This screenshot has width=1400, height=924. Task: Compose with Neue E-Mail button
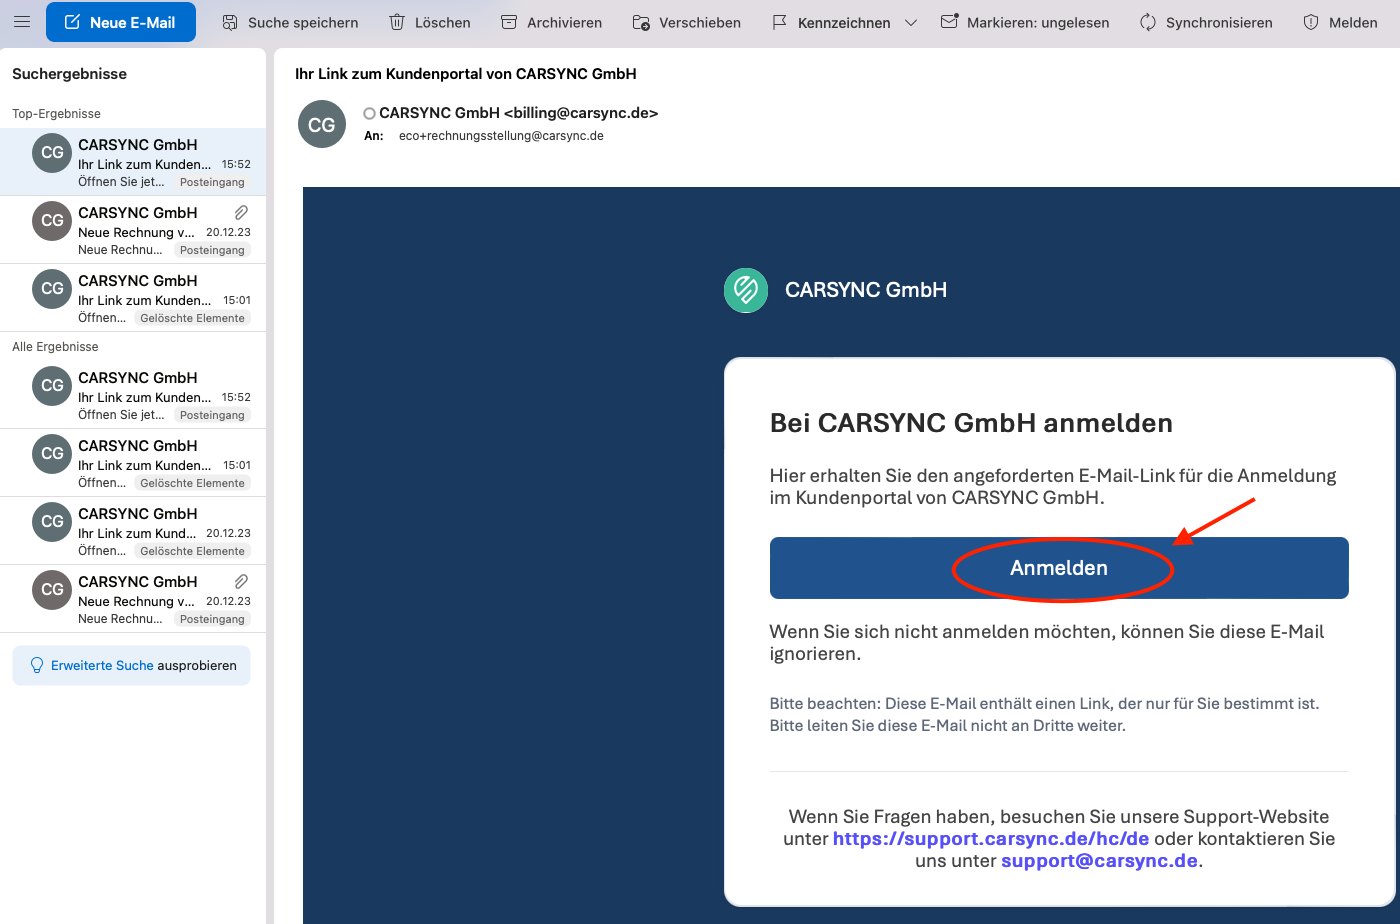click(x=121, y=22)
